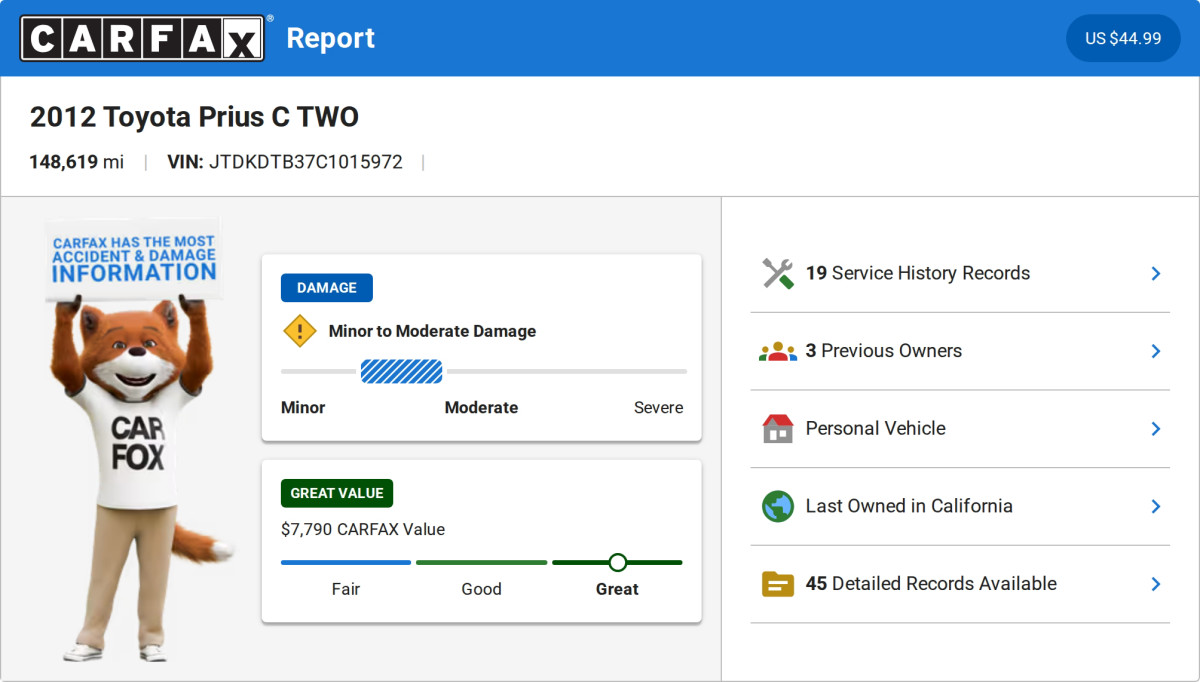Open 19 Service History Records
1200x682 pixels.
click(x=960, y=274)
